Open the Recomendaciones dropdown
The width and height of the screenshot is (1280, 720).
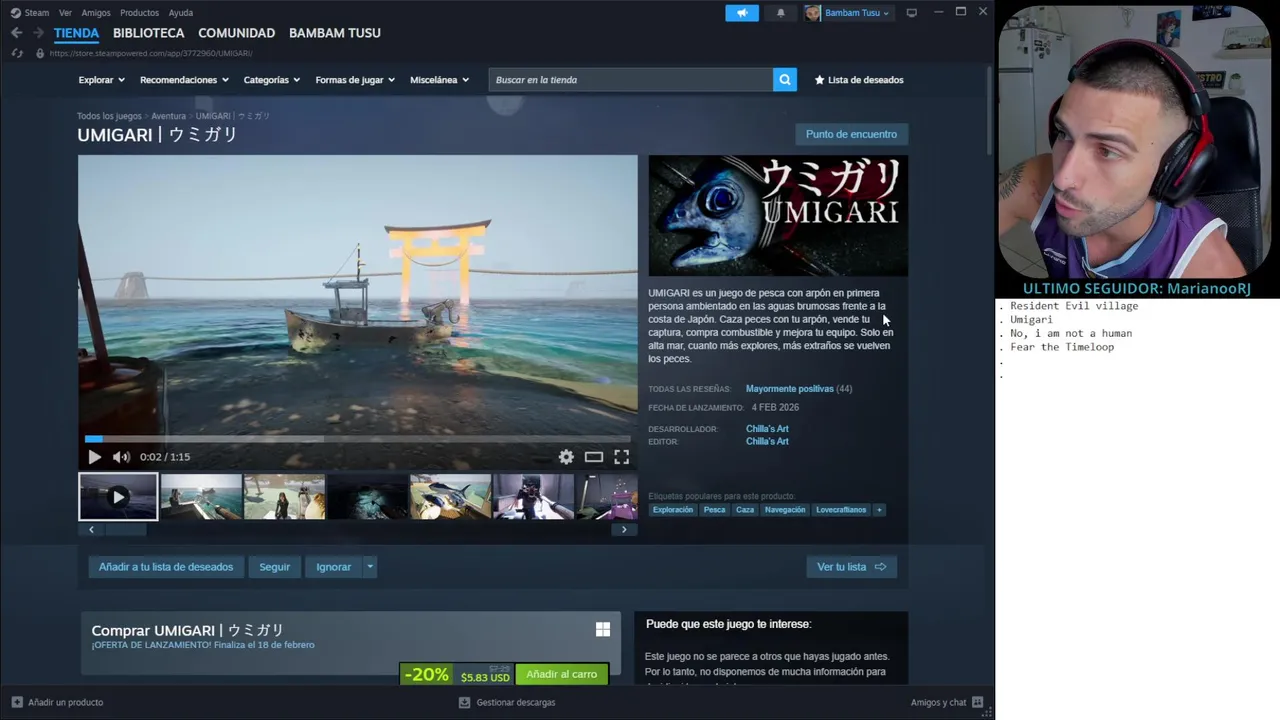point(184,80)
